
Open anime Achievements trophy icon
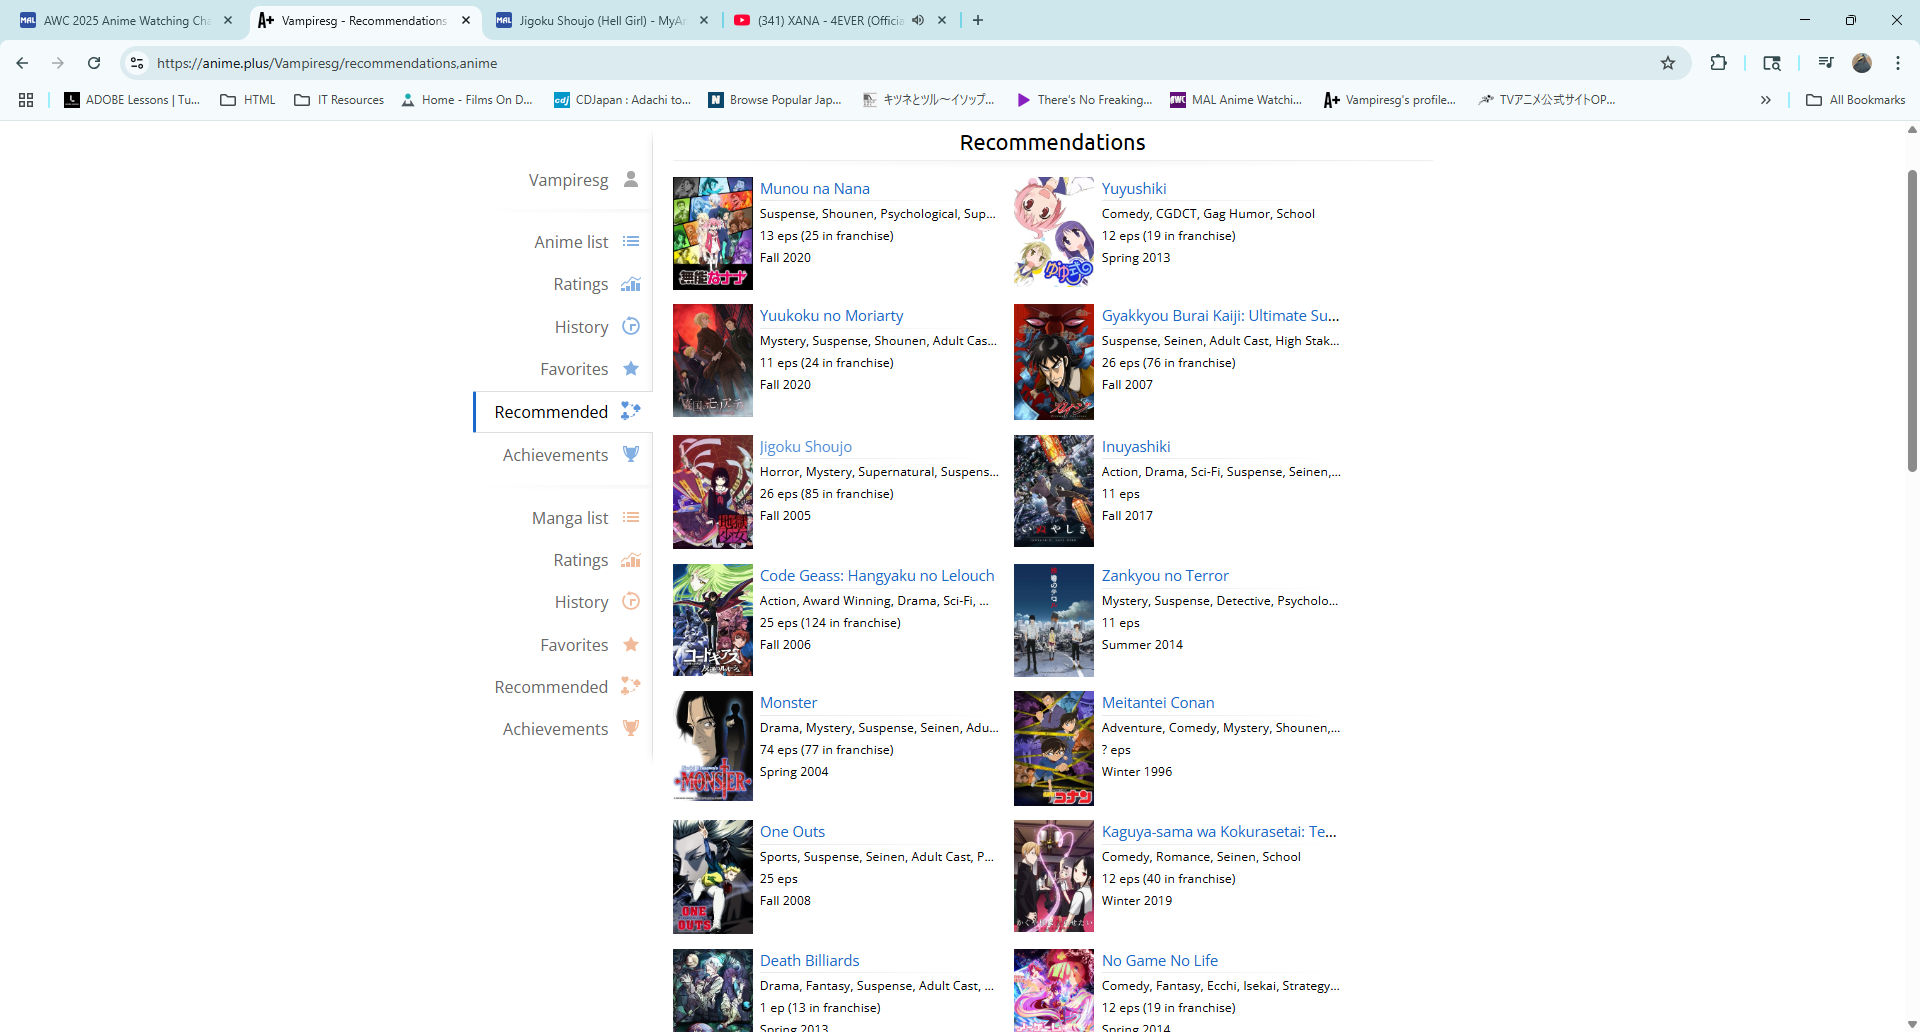[x=630, y=454]
